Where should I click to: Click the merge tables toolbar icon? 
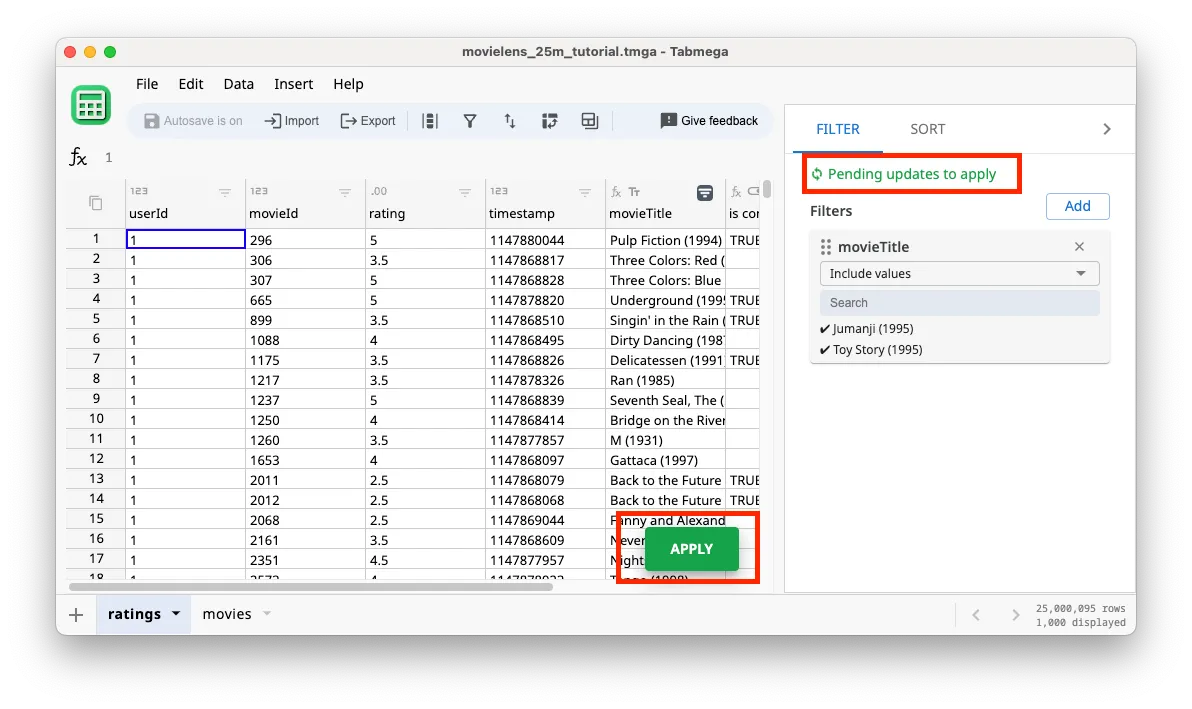pyautogui.click(x=589, y=120)
